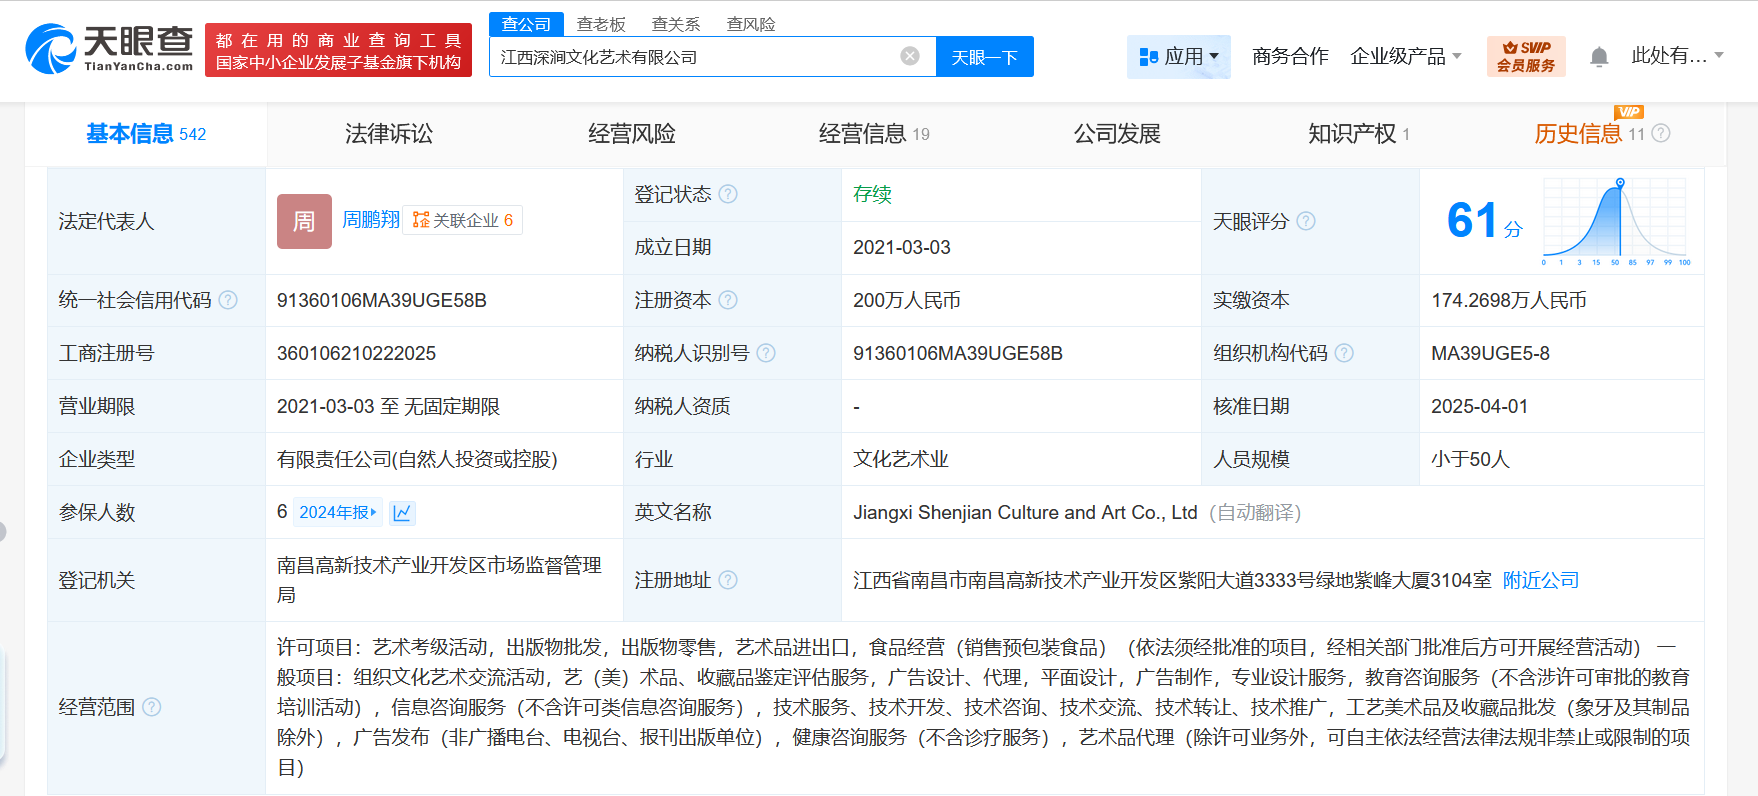This screenshot has height=796, width=1758.
Task: Click help icon next to 登记状态
Action: pos(728,194)
